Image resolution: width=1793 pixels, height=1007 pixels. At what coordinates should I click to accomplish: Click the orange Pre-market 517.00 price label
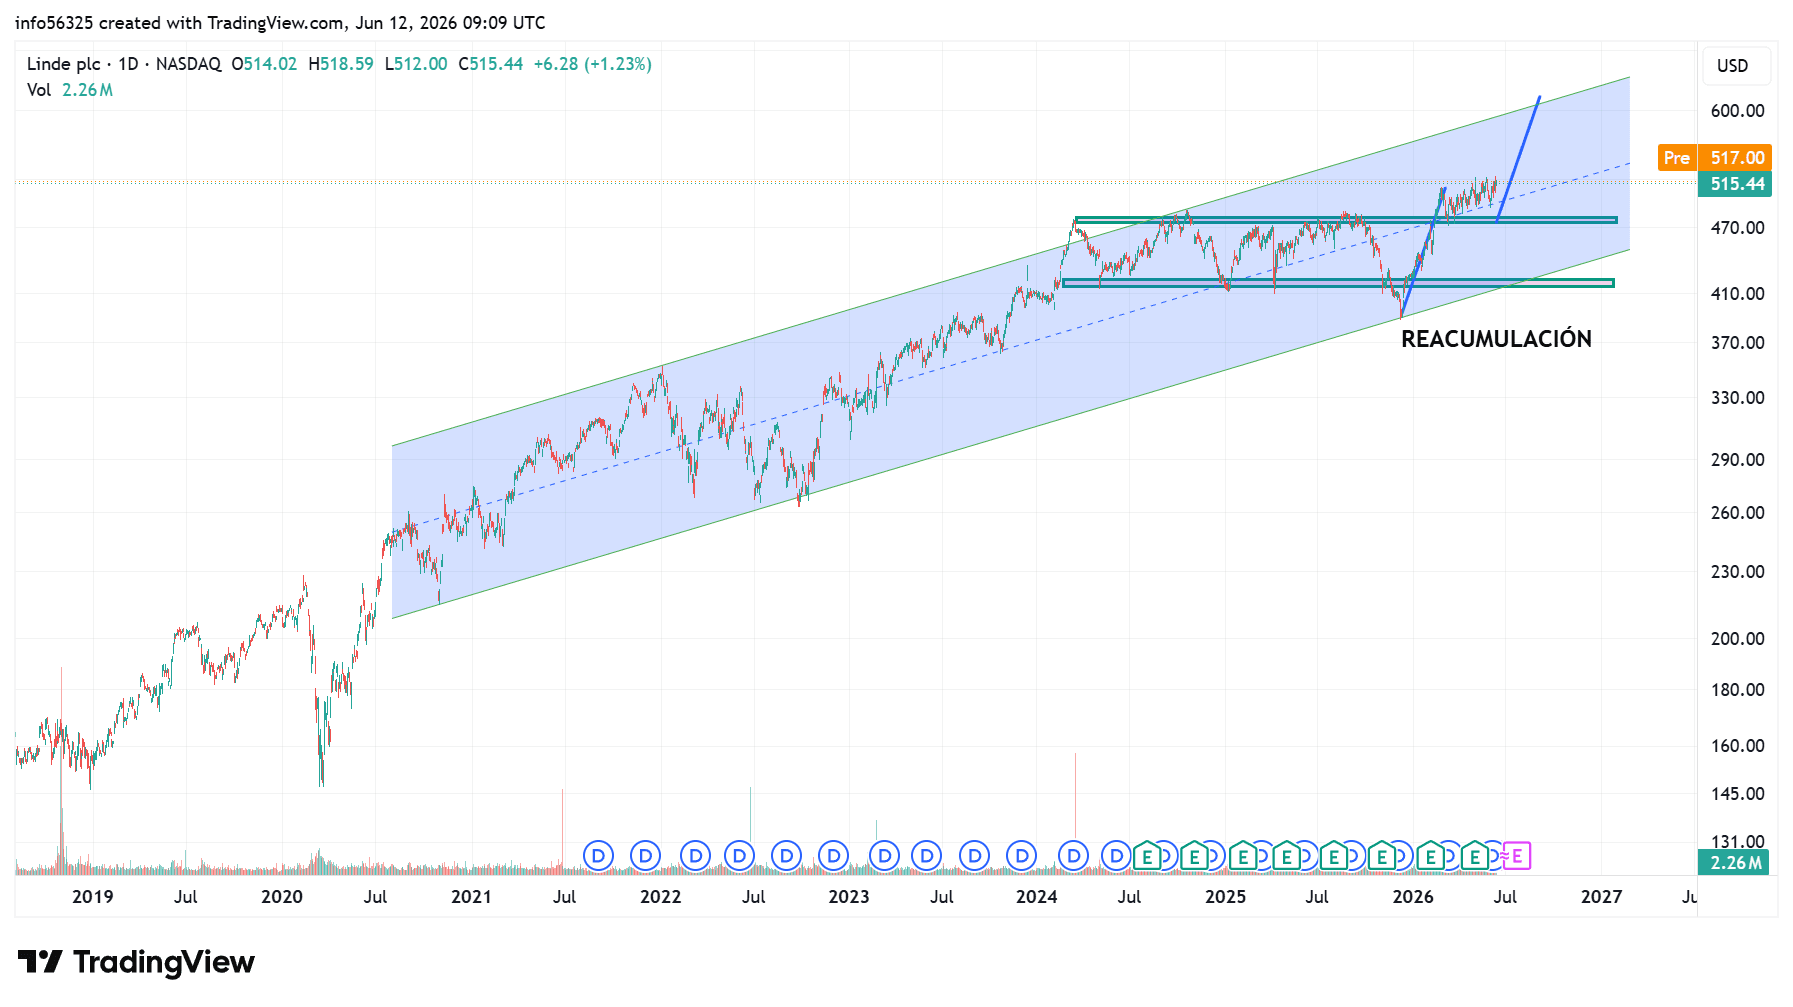tap(1714, 158)
